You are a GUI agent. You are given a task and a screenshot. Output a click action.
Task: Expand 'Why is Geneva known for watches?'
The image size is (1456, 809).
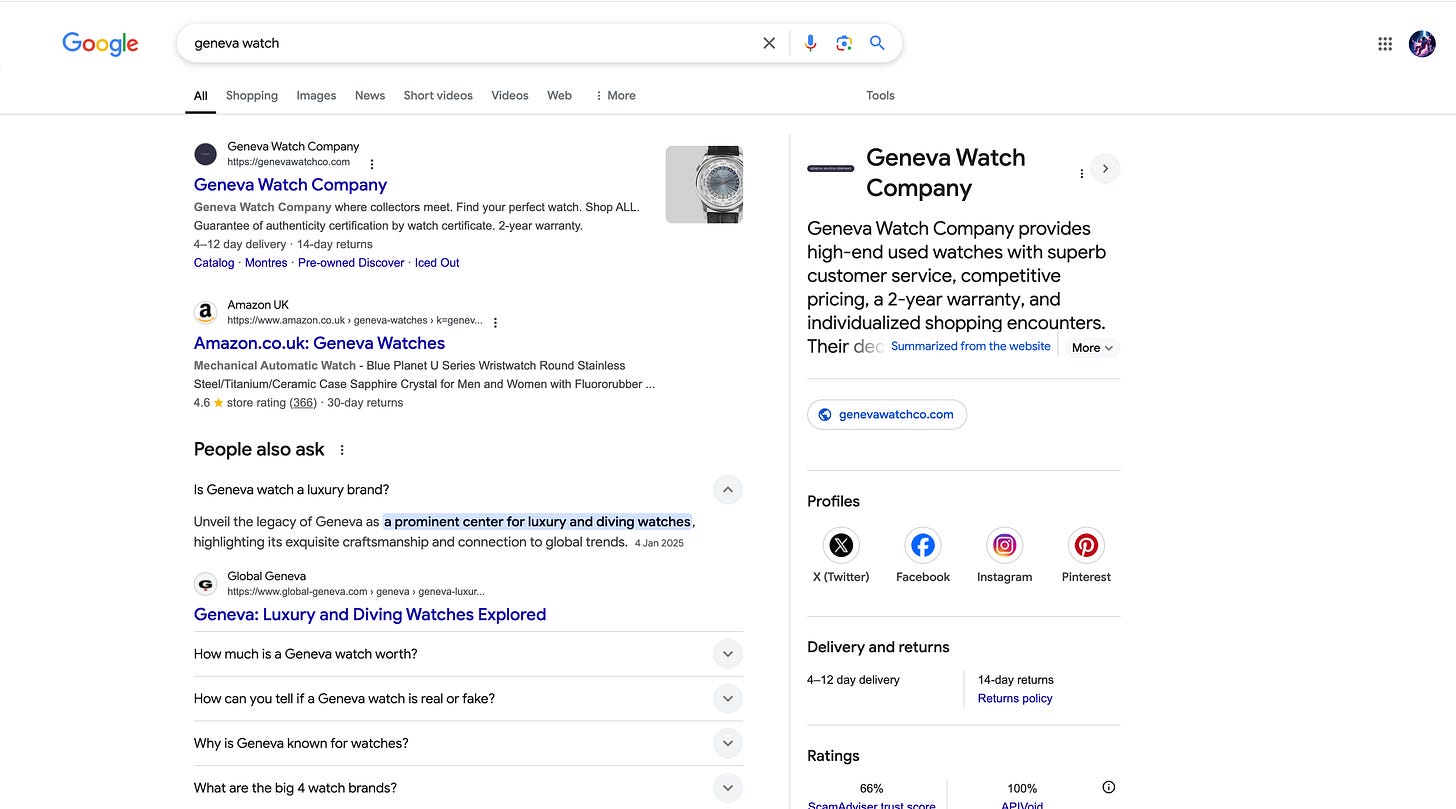click(728, 743)
